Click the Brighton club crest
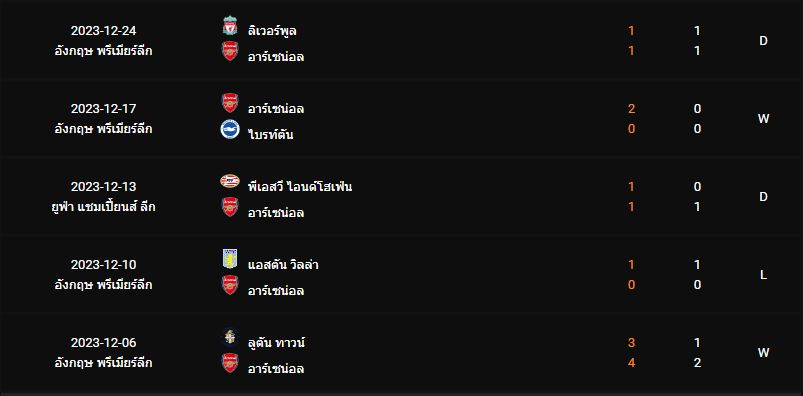The height and width of the screenshot is (396, 803). pyautogui.click(x=230, y=129)
